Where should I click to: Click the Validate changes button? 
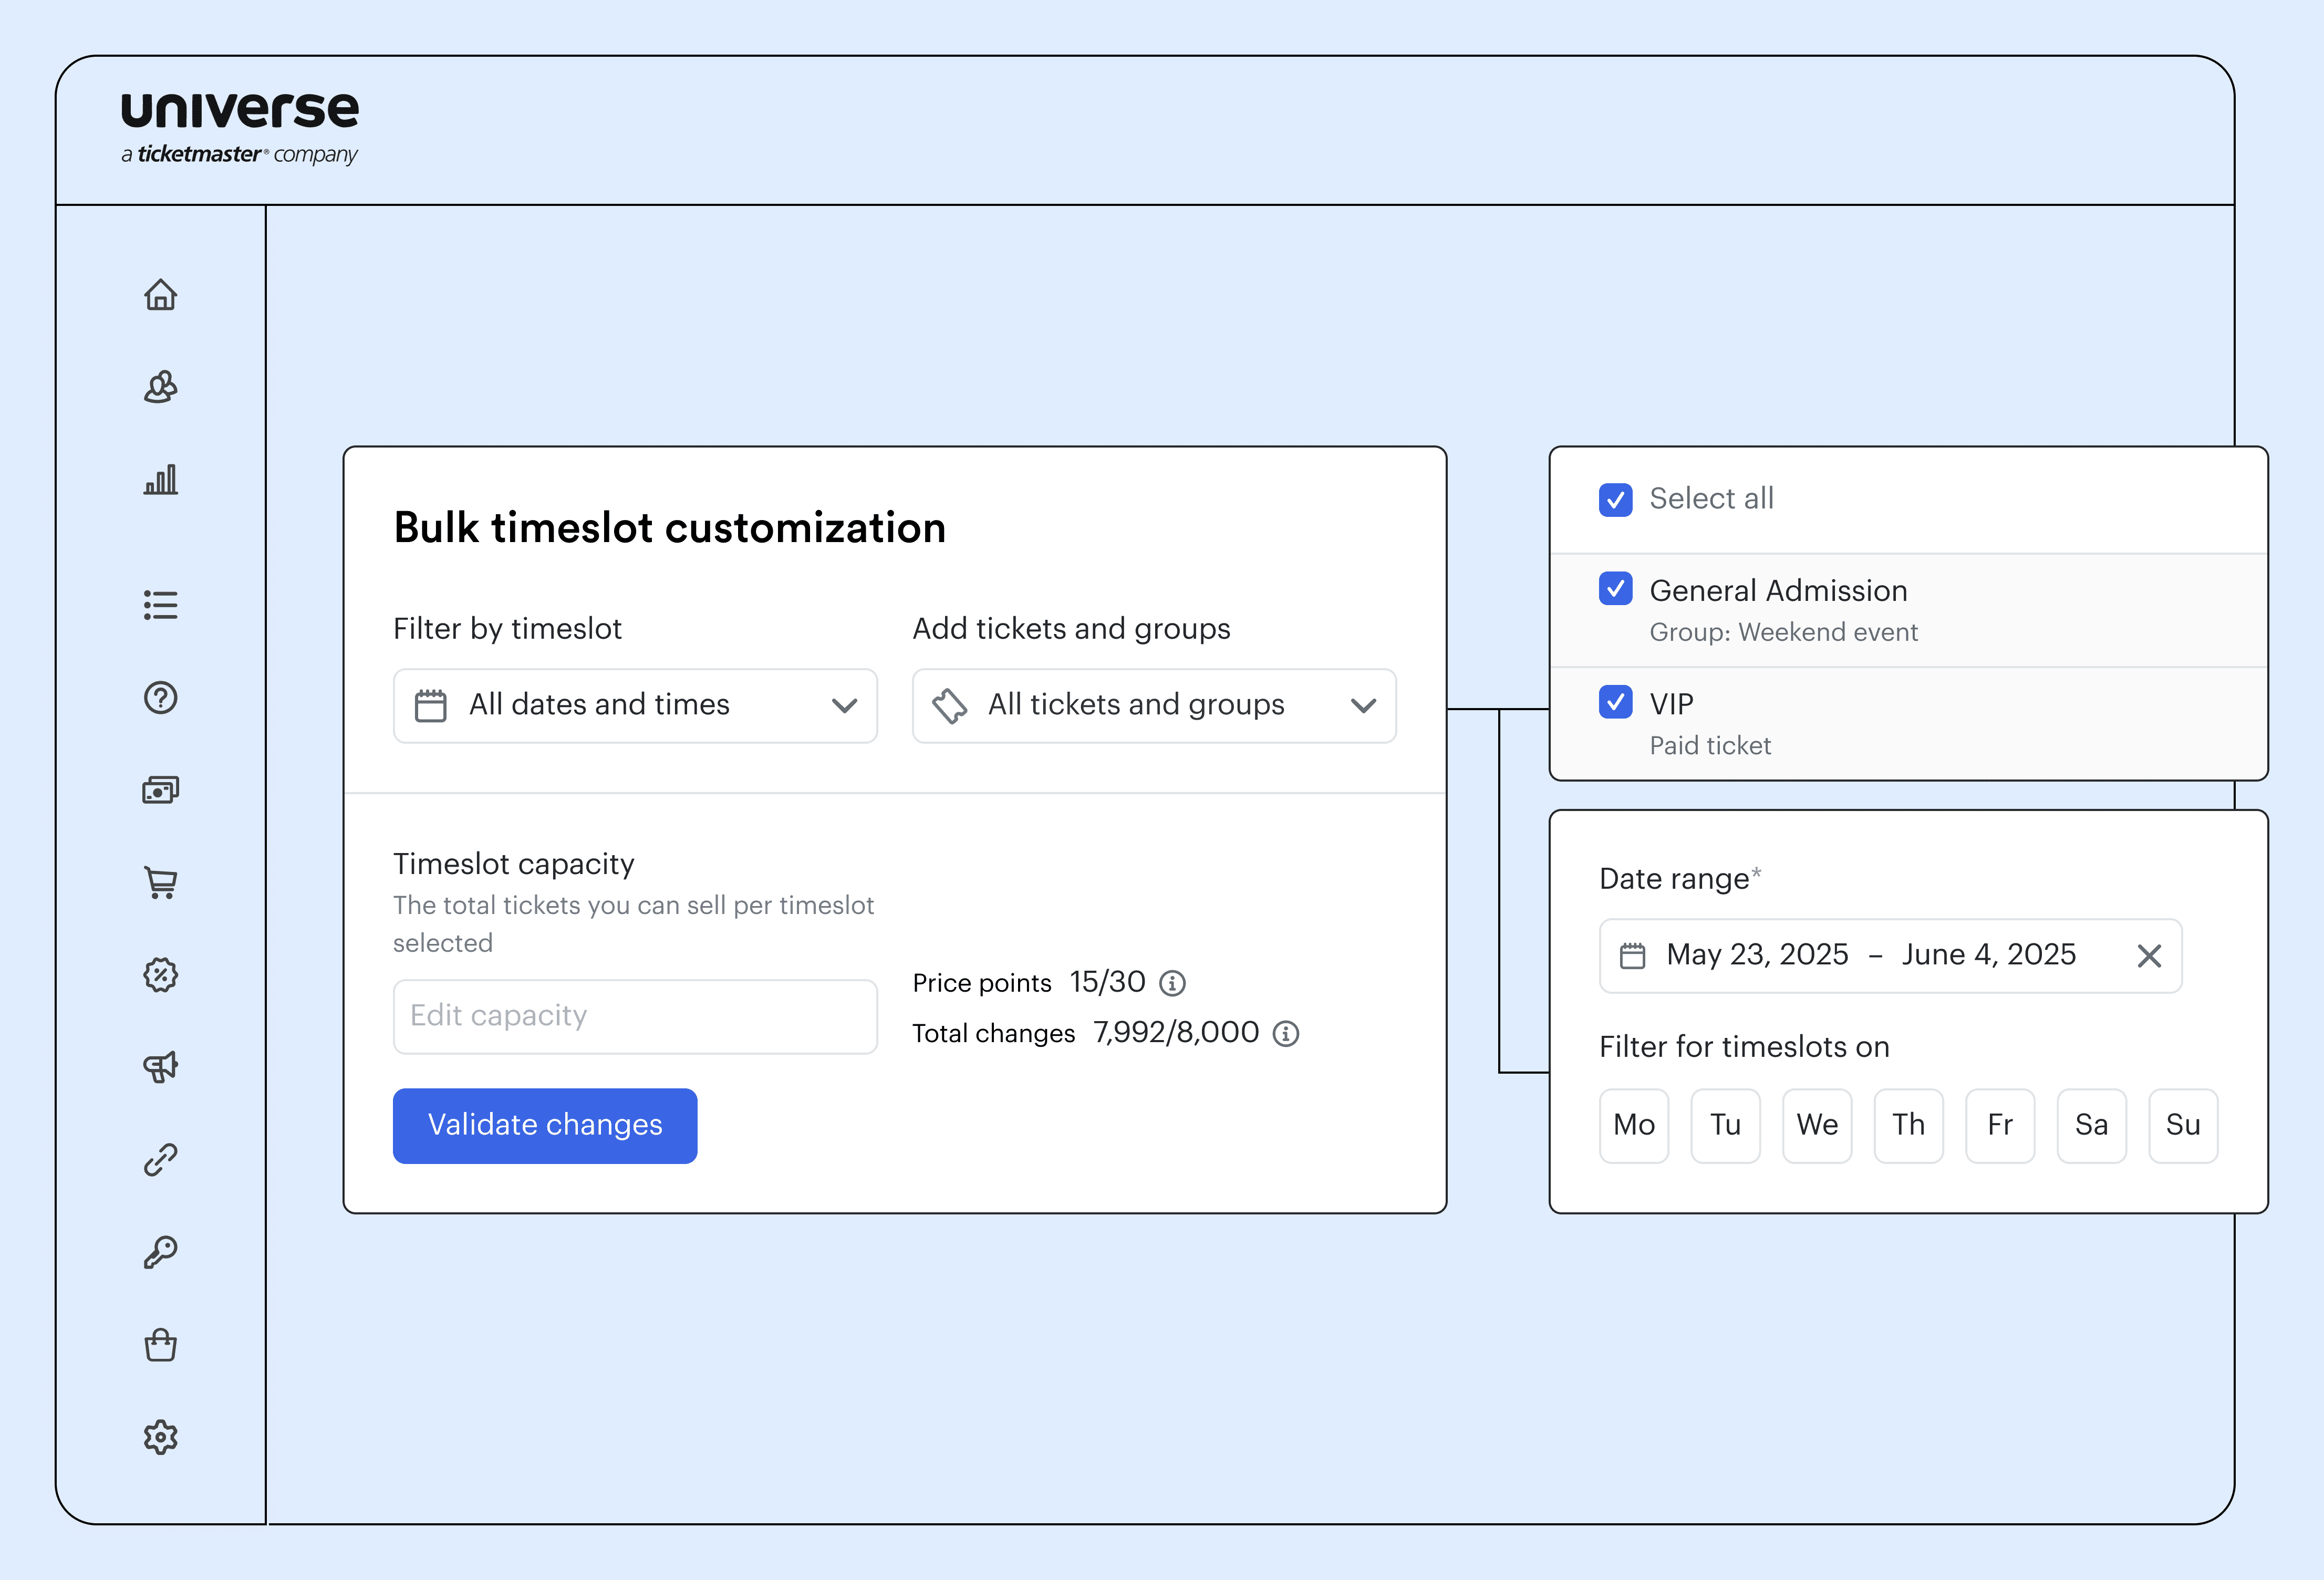point(545,1125)
